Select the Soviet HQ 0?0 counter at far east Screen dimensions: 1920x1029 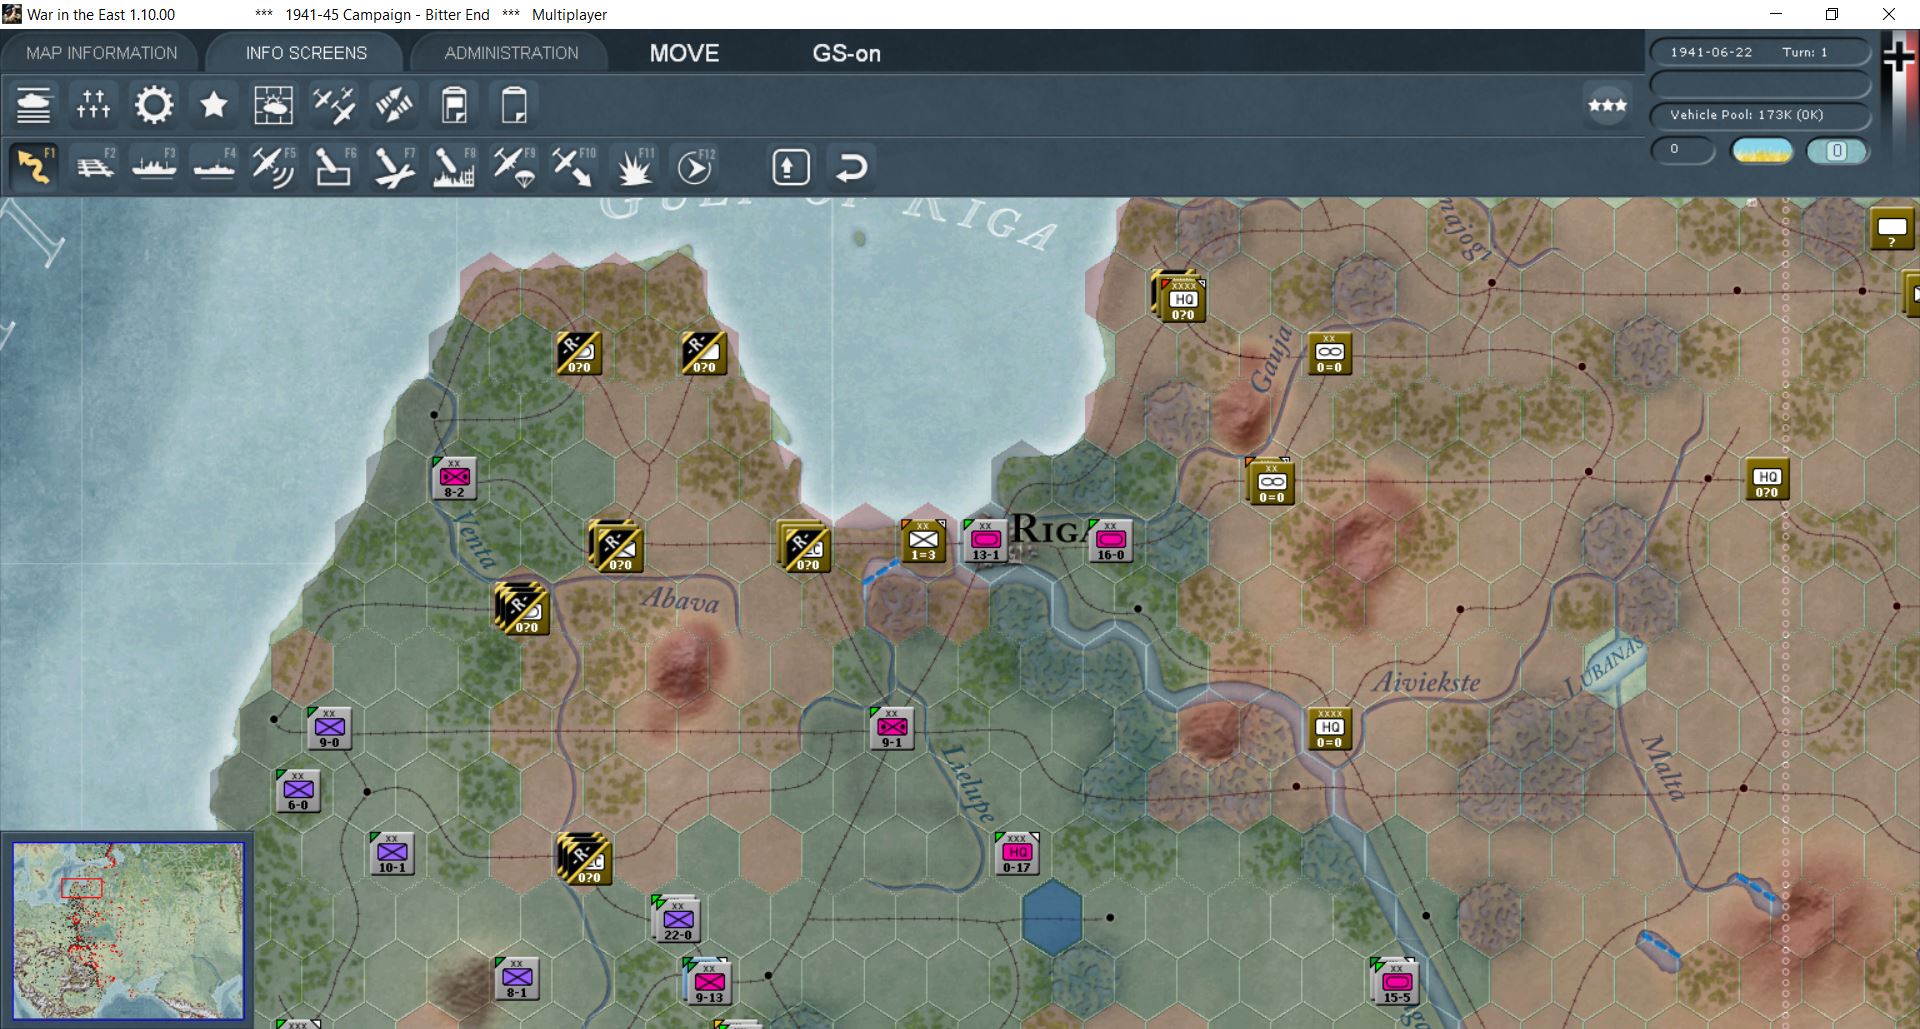point(1767,479)
